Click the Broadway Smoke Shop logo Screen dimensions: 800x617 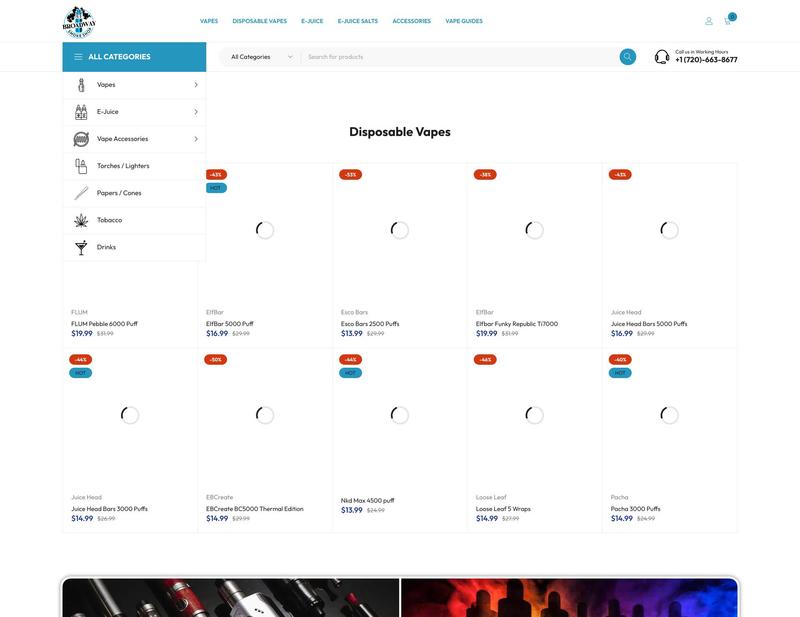click(79, 22)
